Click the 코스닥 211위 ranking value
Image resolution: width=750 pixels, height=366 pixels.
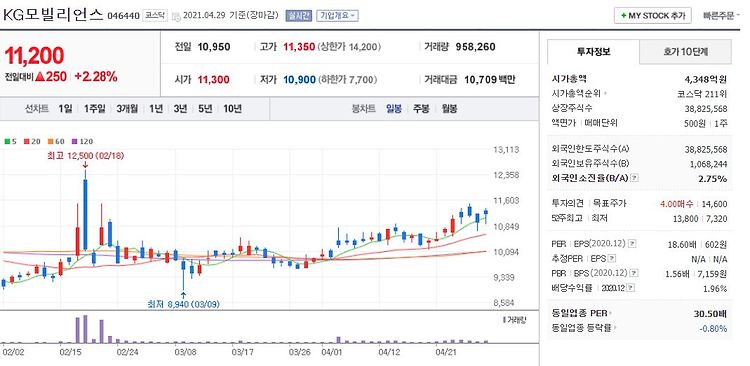[x=703, y=94]
